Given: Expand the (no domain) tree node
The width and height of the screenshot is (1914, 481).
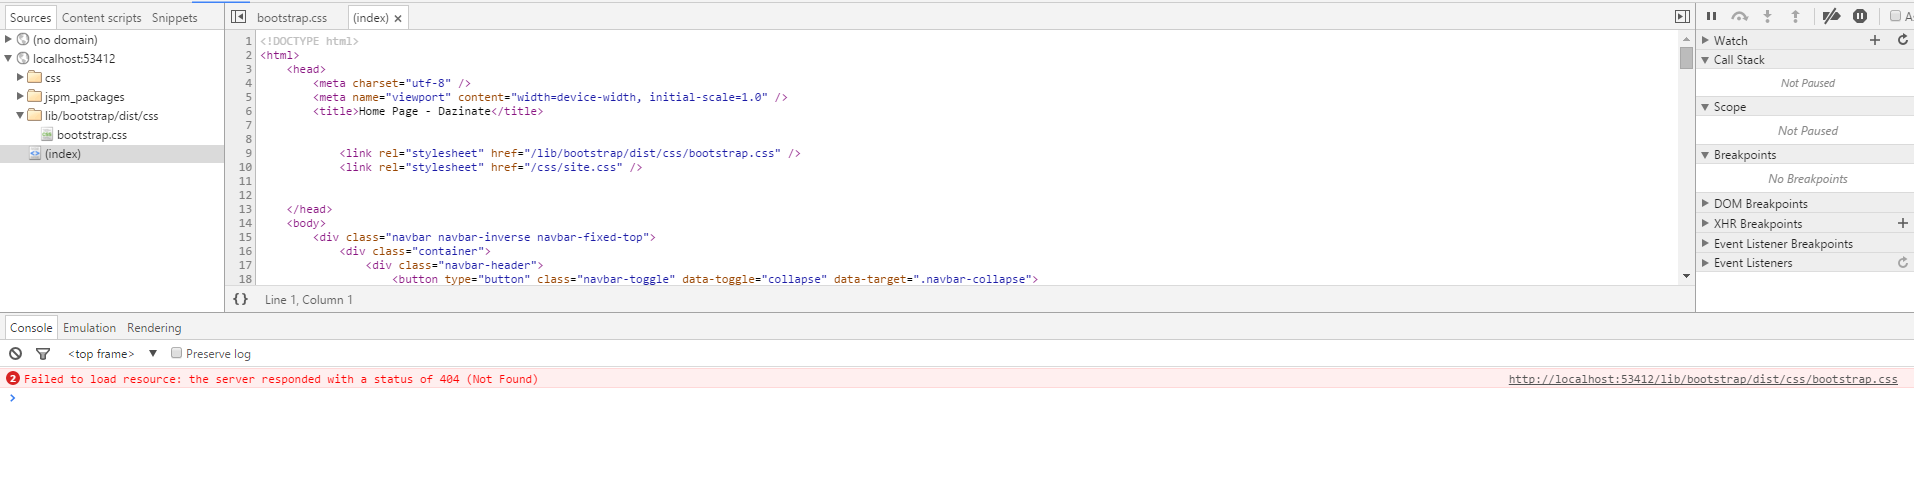Looking at the screenshot, I should (9, 39).
